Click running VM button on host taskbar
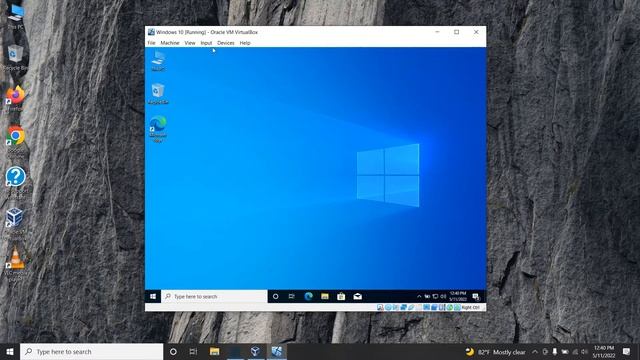The image size is (640, 360). pyautogui.click(x=276, y=351)
